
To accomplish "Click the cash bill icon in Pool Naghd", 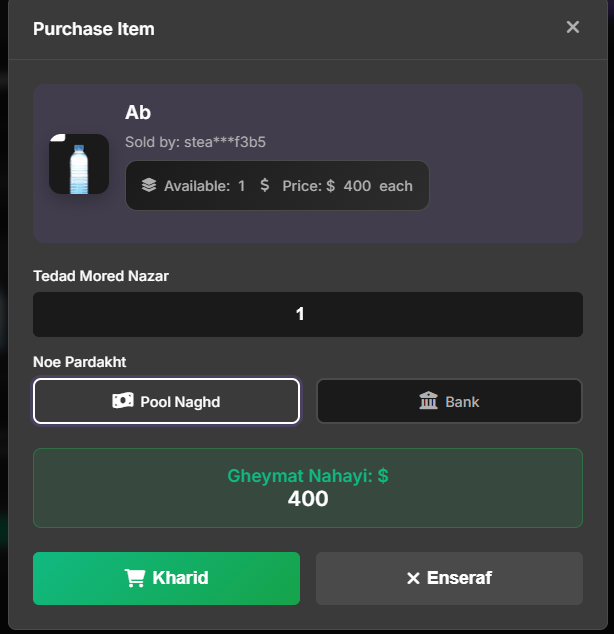I will [x=123, y=401].
